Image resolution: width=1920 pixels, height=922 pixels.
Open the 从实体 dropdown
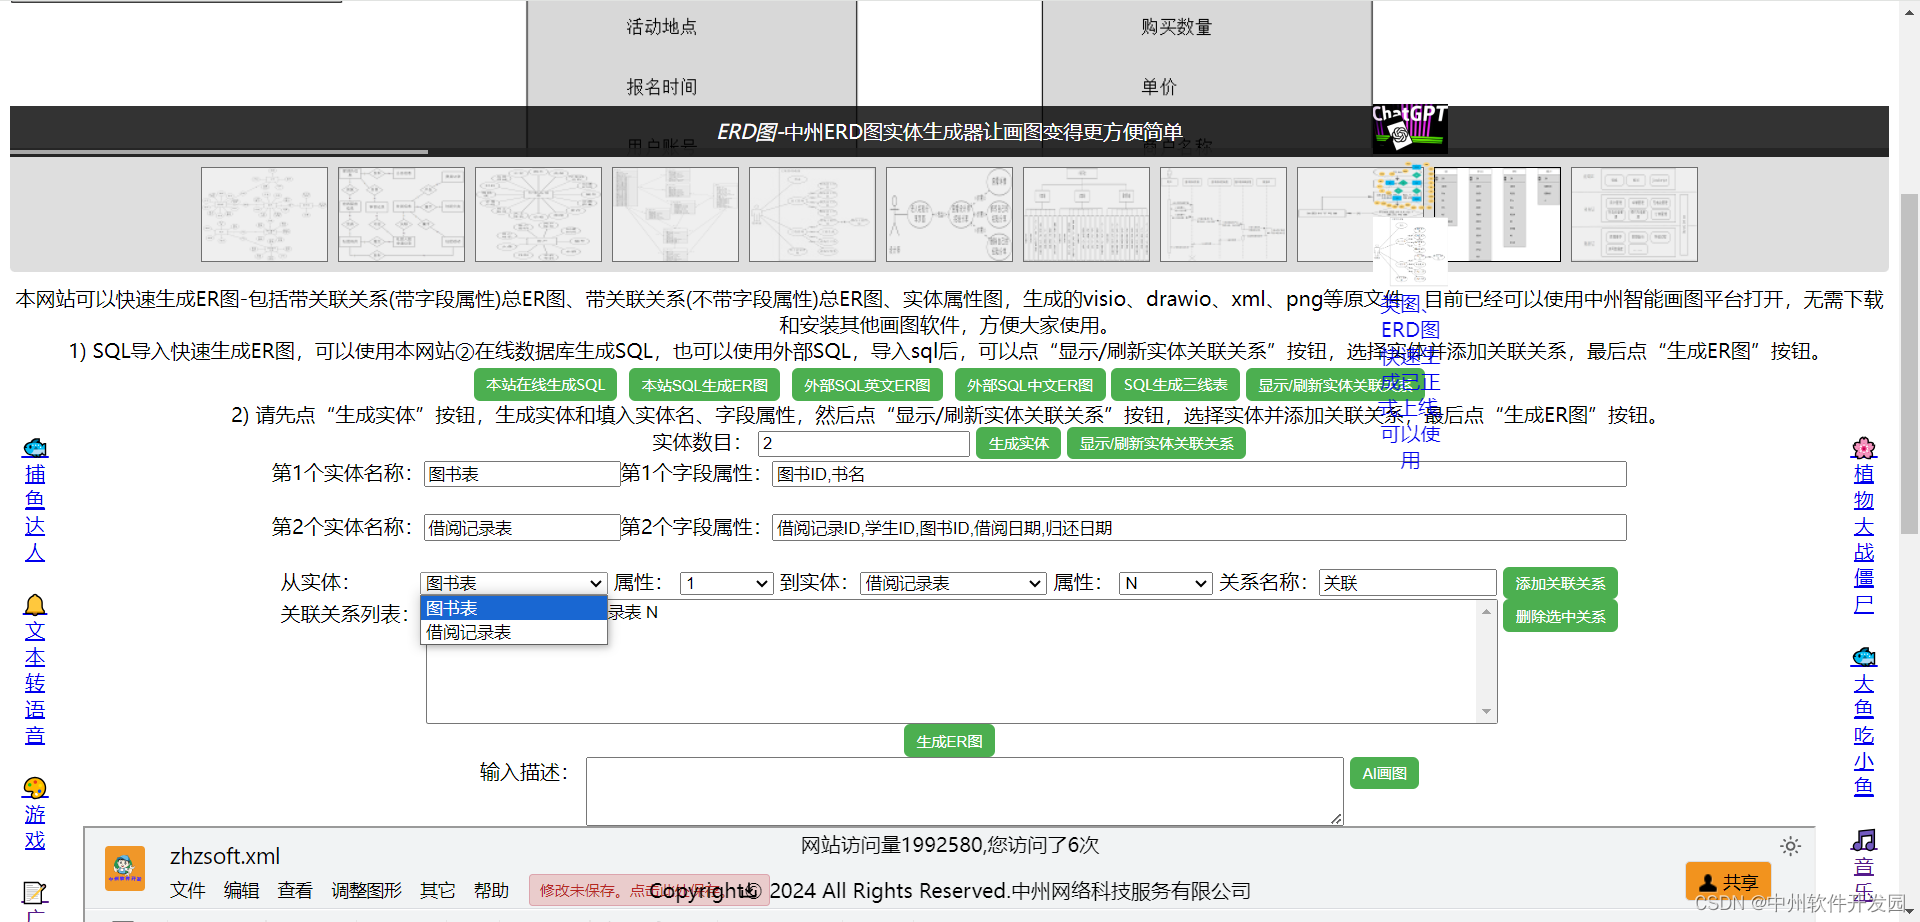(x=514, y=583)
